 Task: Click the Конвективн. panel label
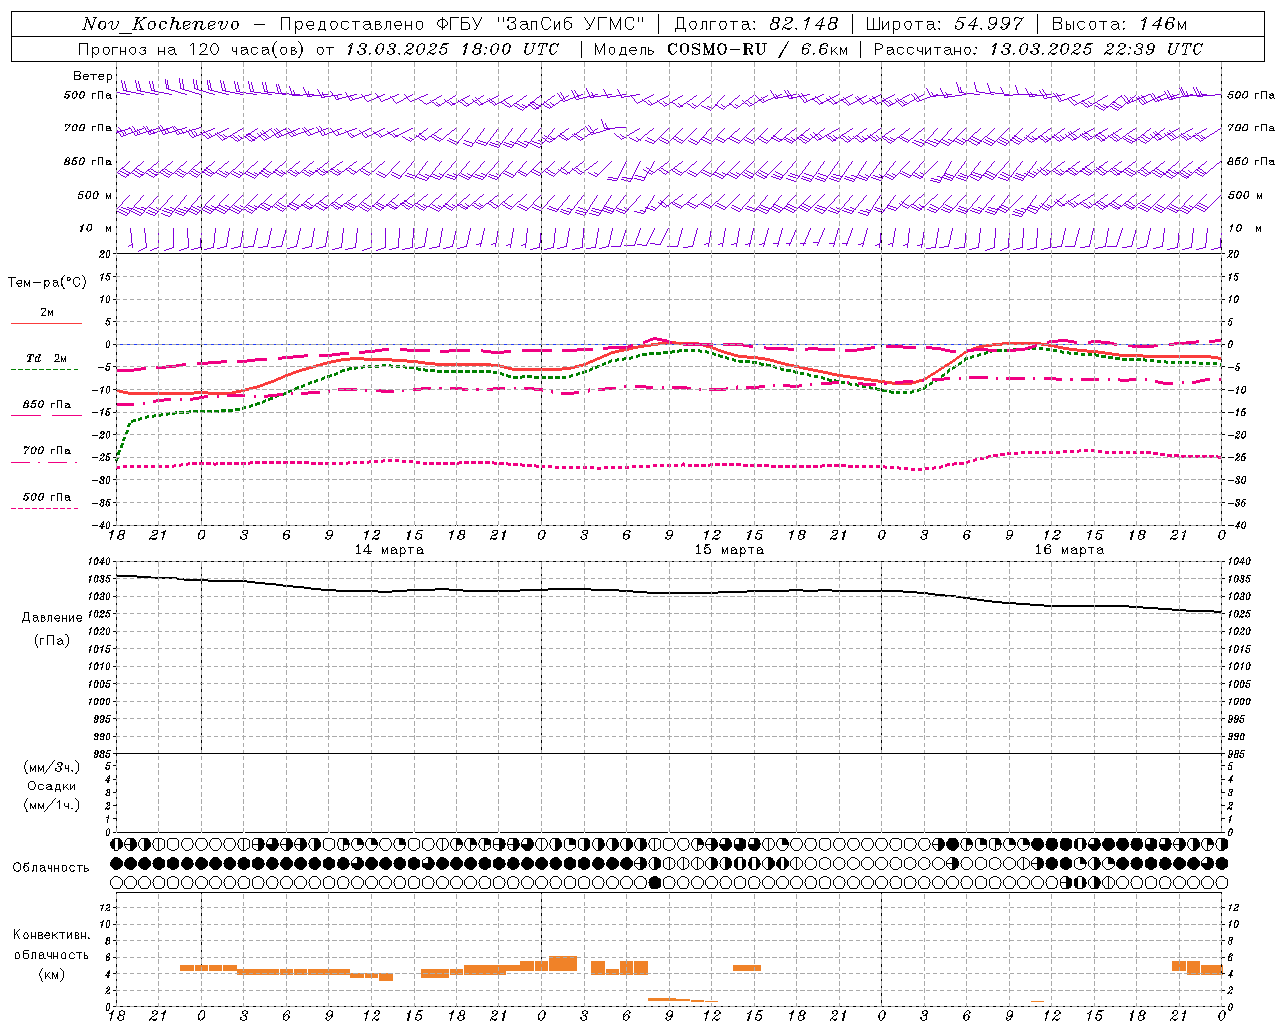(51, 935)
